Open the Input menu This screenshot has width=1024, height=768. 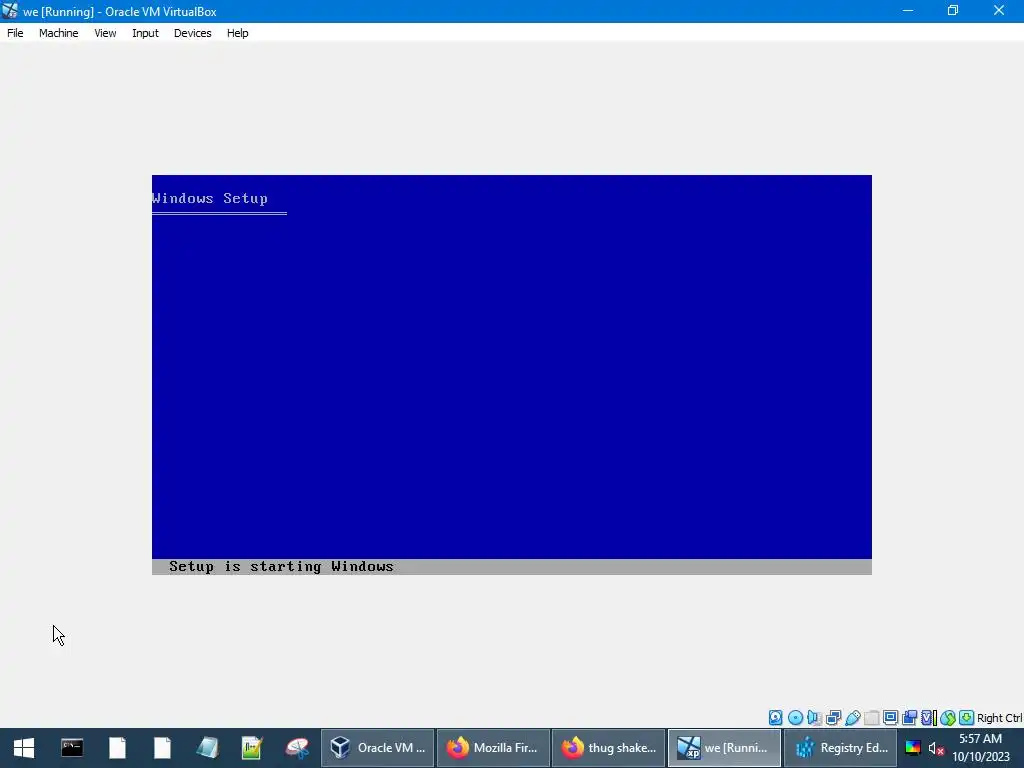145,33
